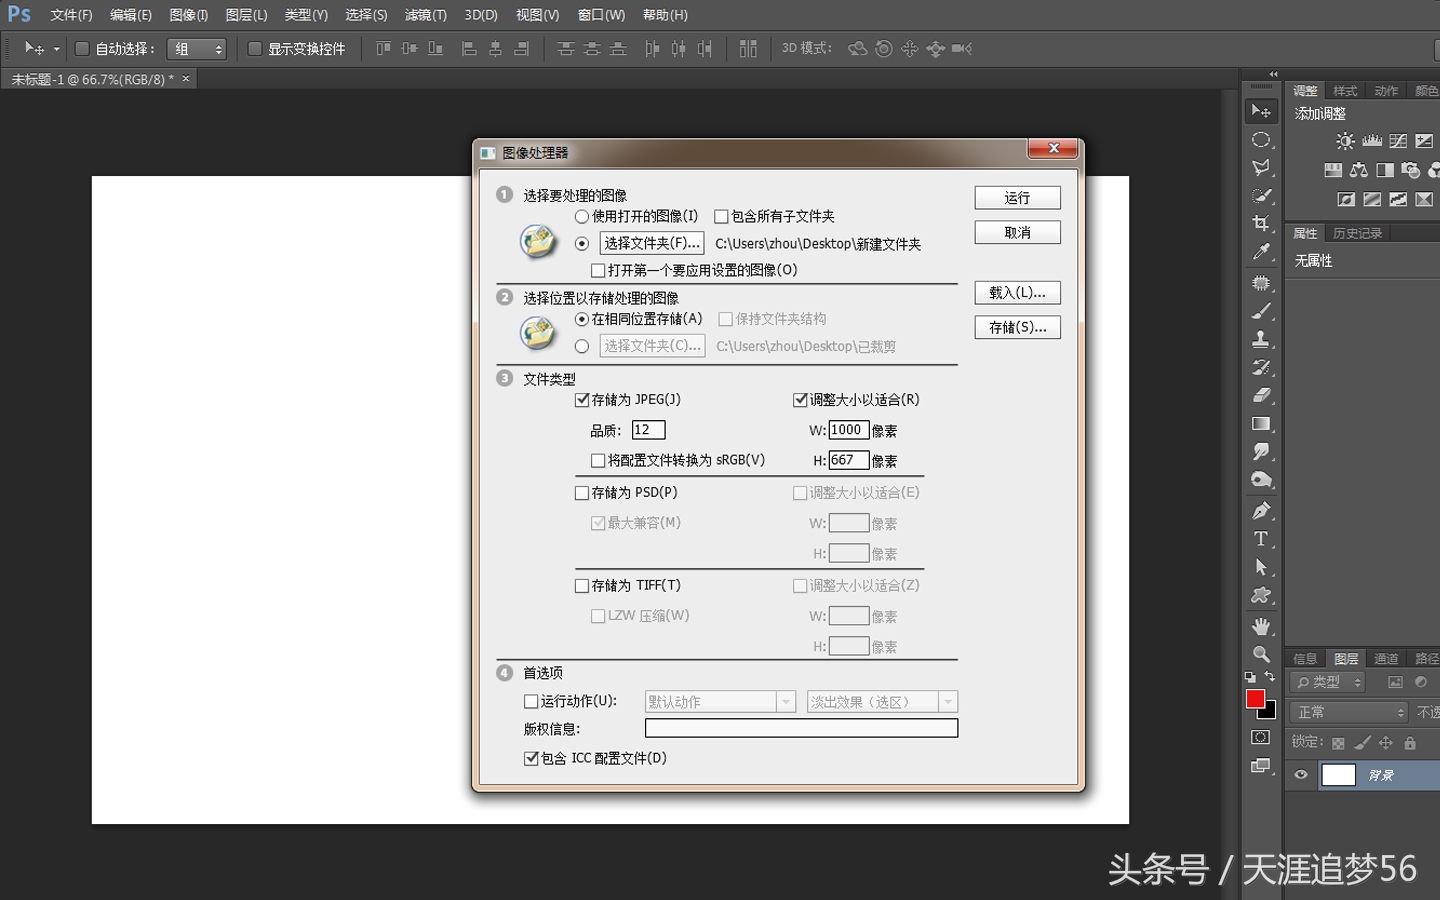The width and height of the screenshot is (1440, 900).
Task: Click the Background layer thumbnail
Action: pos(1338,775)
